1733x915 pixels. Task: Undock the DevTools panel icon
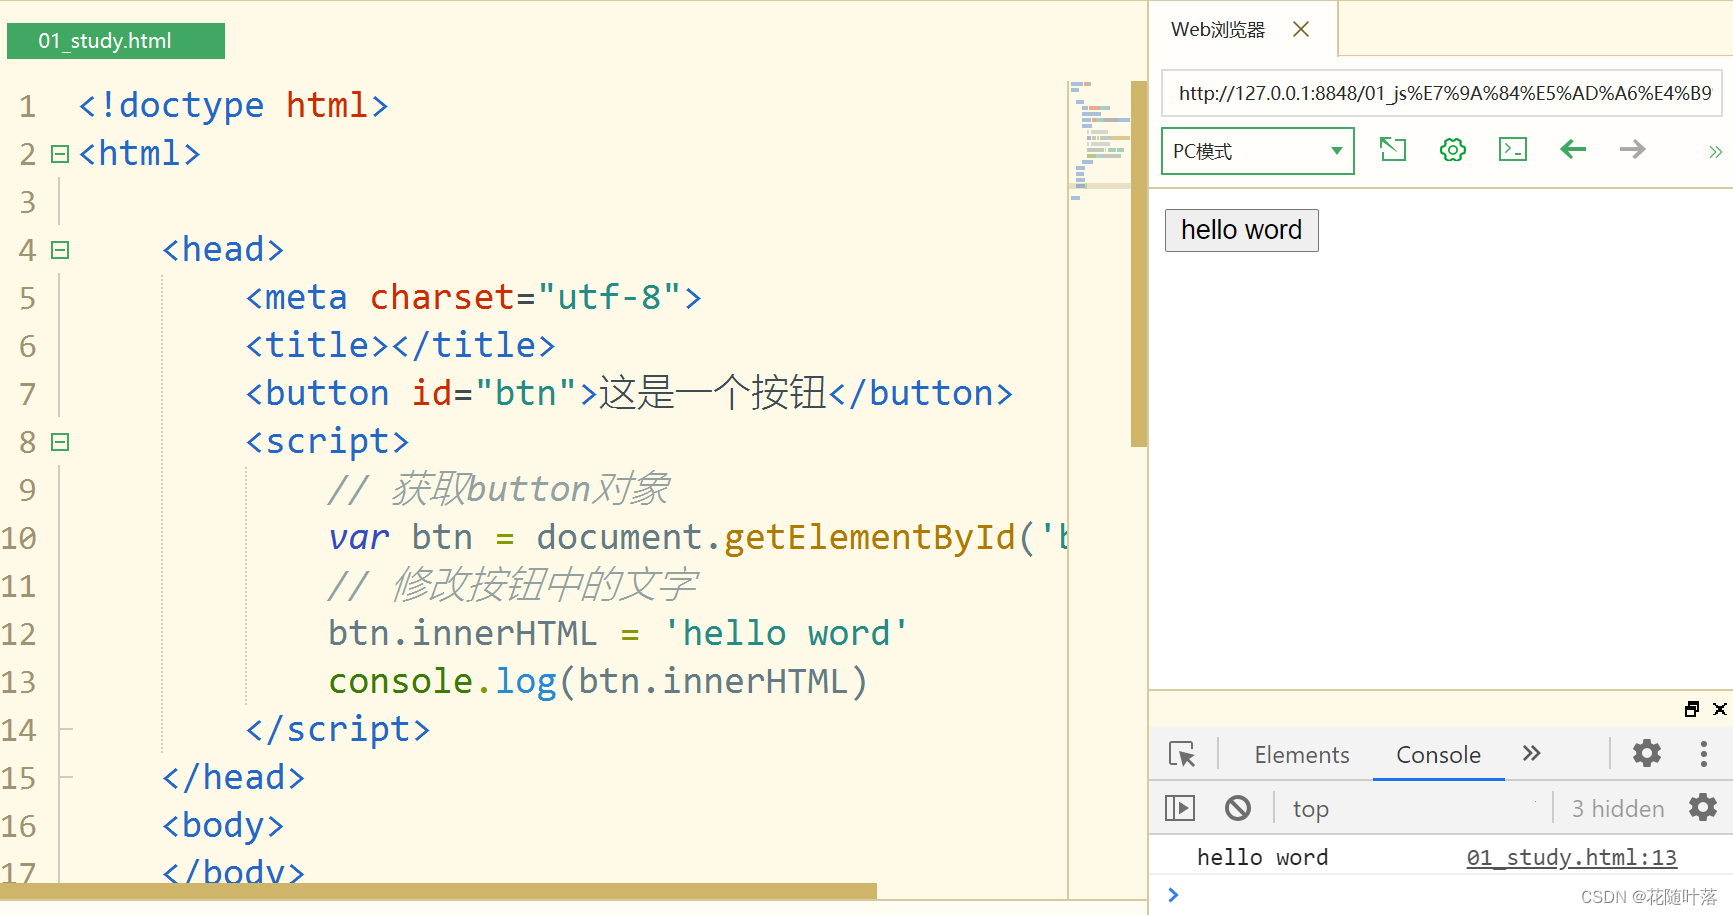1692,709
